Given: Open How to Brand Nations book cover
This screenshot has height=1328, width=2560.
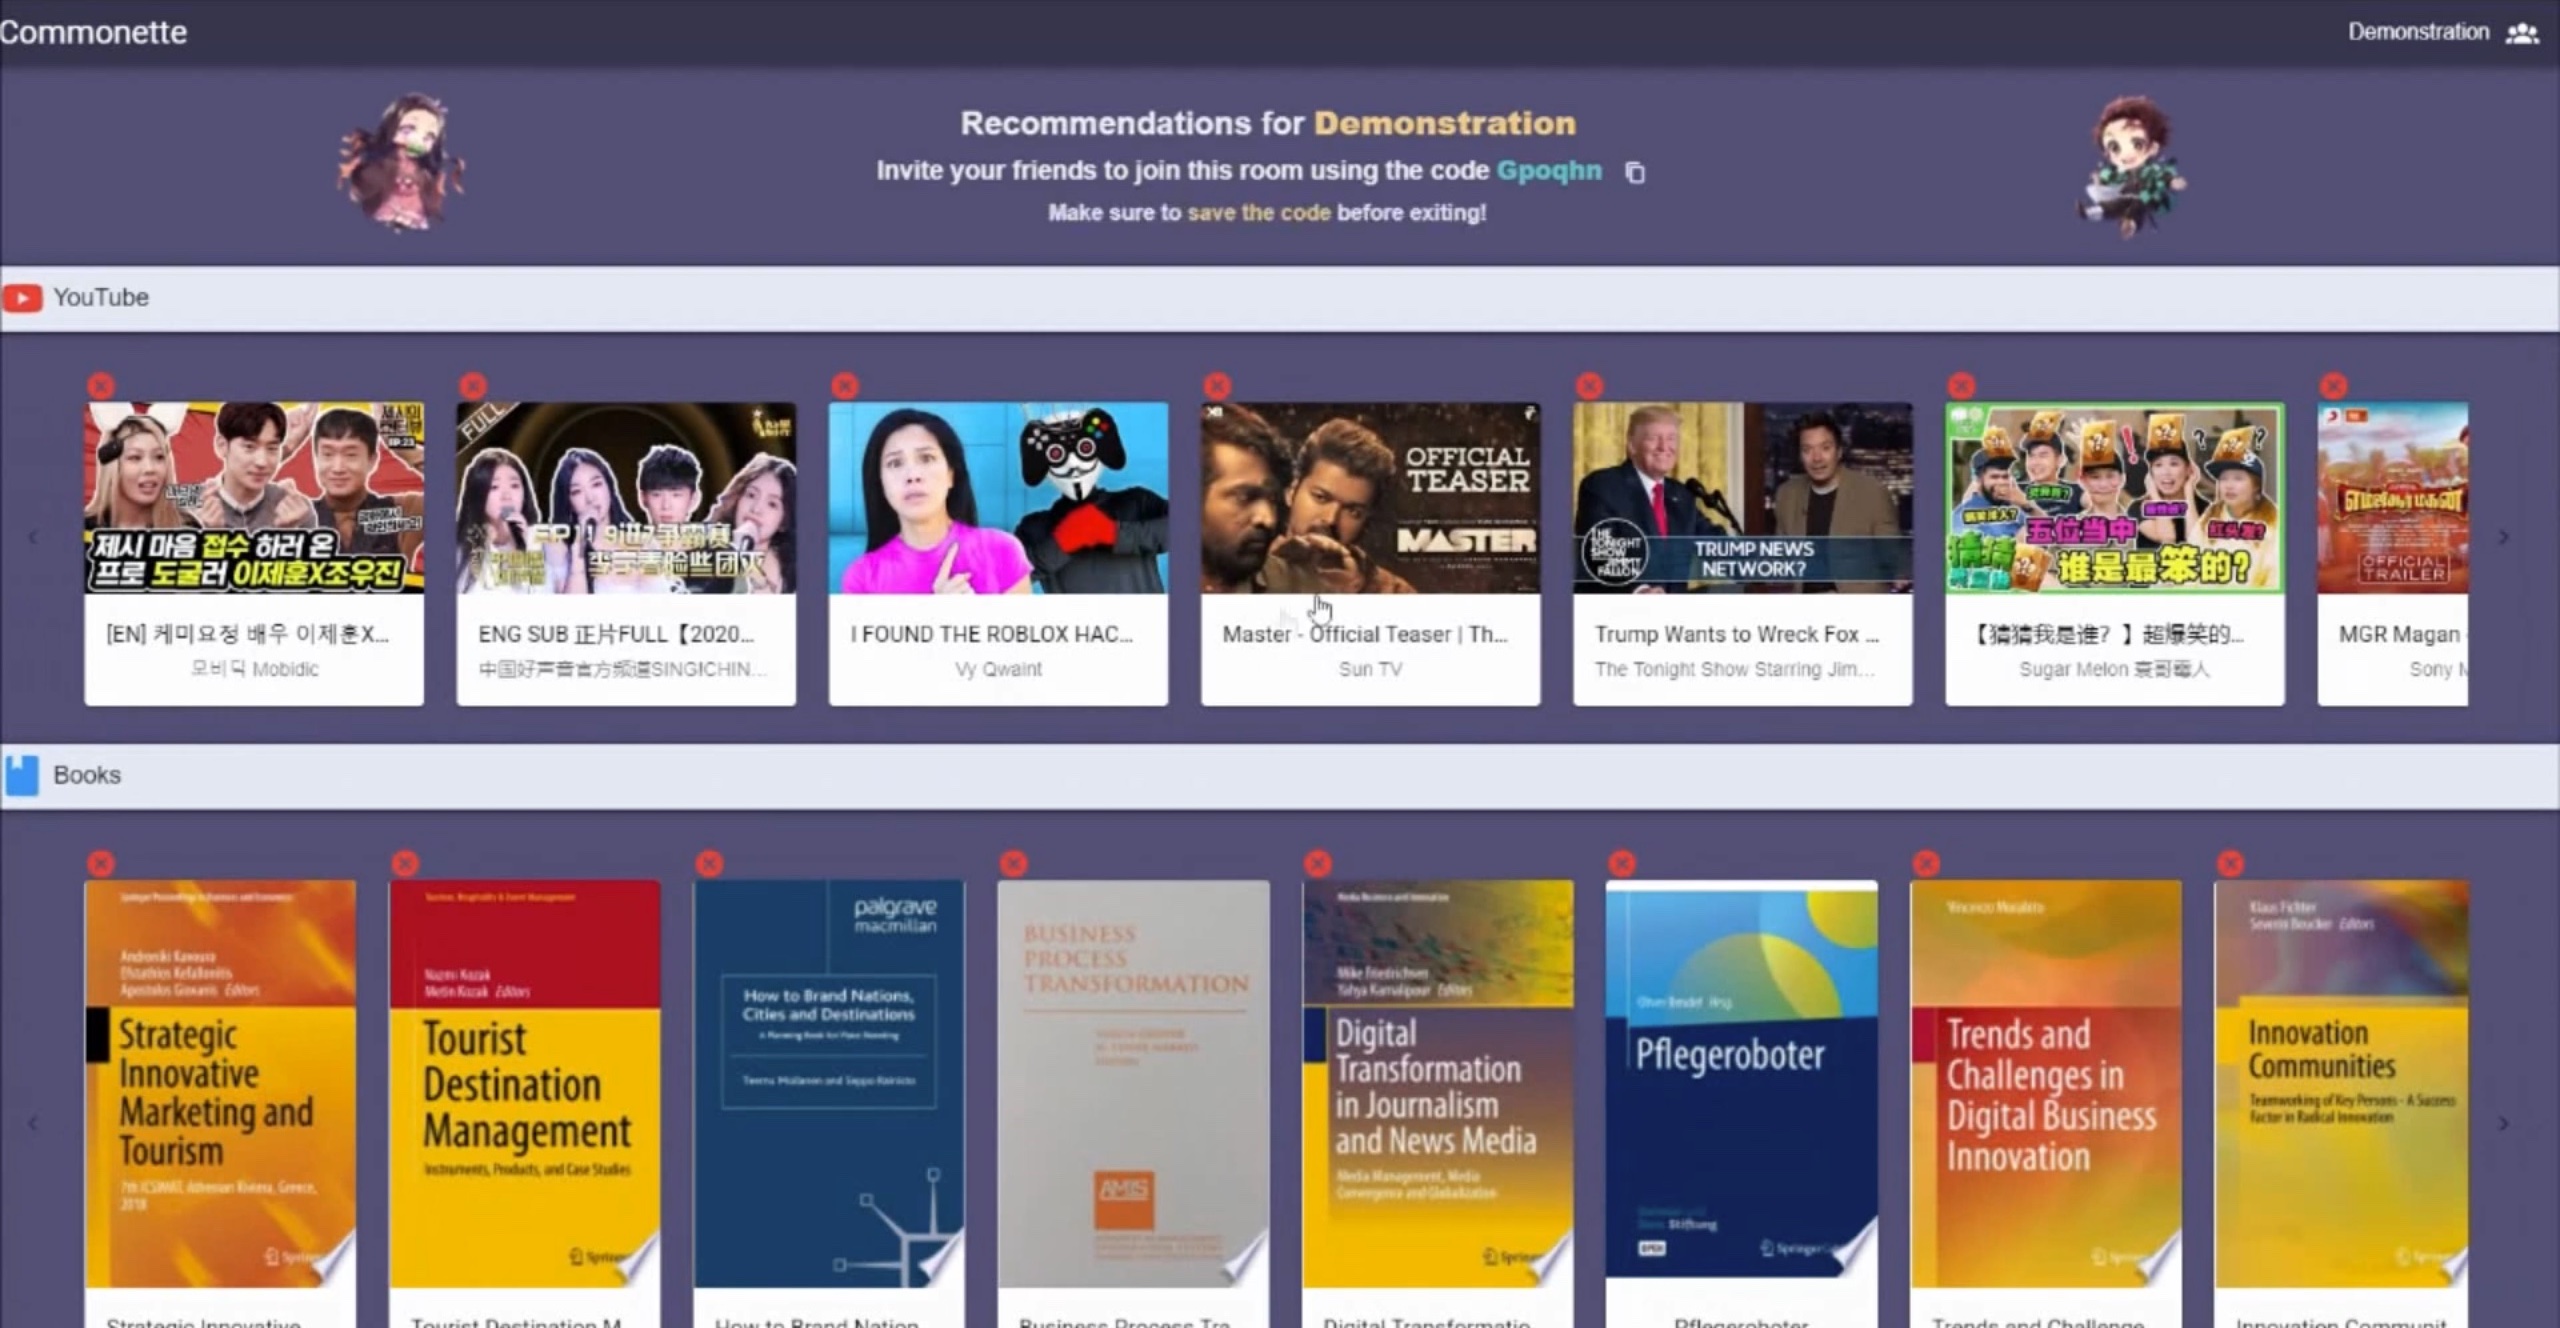Looking at the screenshot, I should point(829,1084).
